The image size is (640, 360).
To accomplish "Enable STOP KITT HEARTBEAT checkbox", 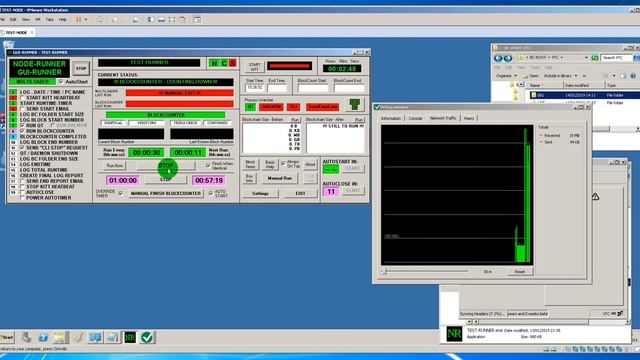I will click(22, 187).
